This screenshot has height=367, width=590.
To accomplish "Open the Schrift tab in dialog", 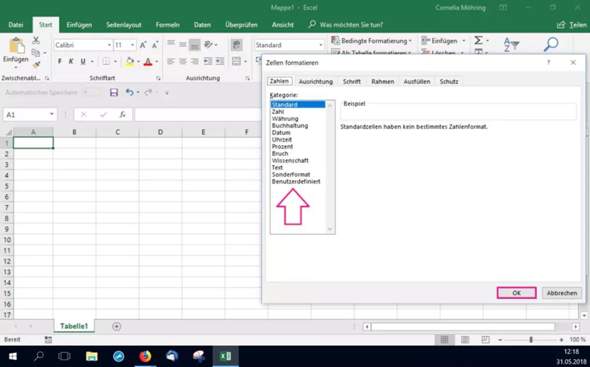I will coord(352,81).
